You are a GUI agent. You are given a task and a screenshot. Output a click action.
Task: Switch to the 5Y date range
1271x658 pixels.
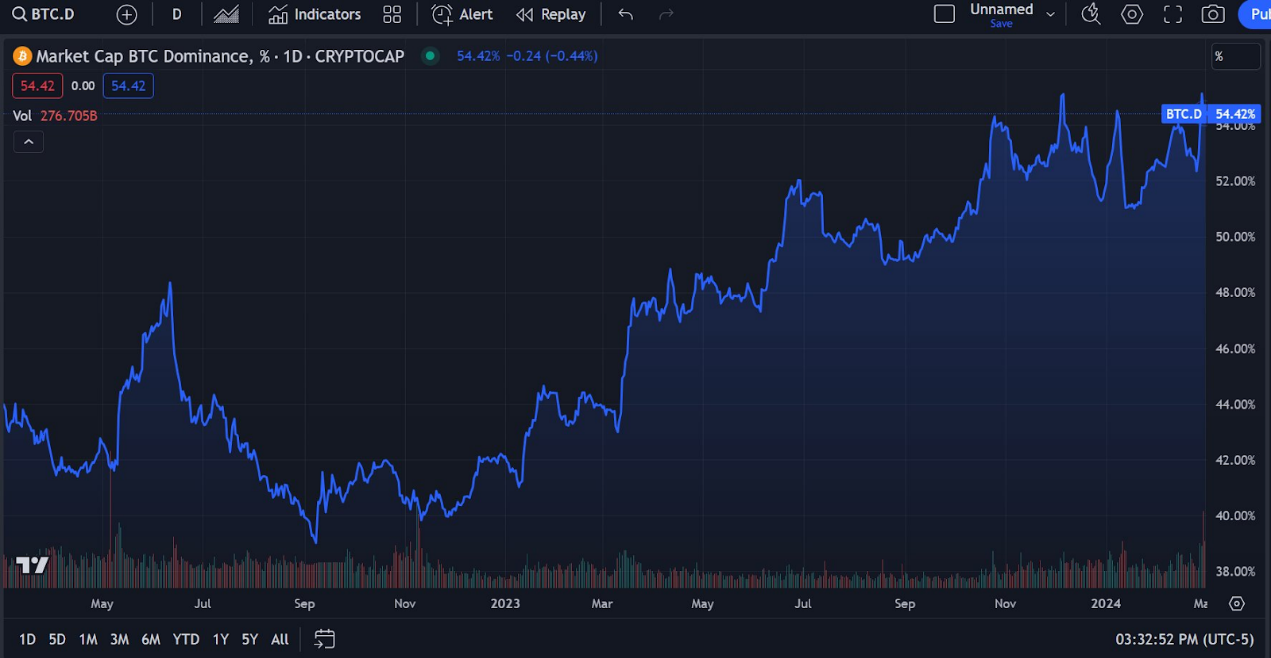250,639
